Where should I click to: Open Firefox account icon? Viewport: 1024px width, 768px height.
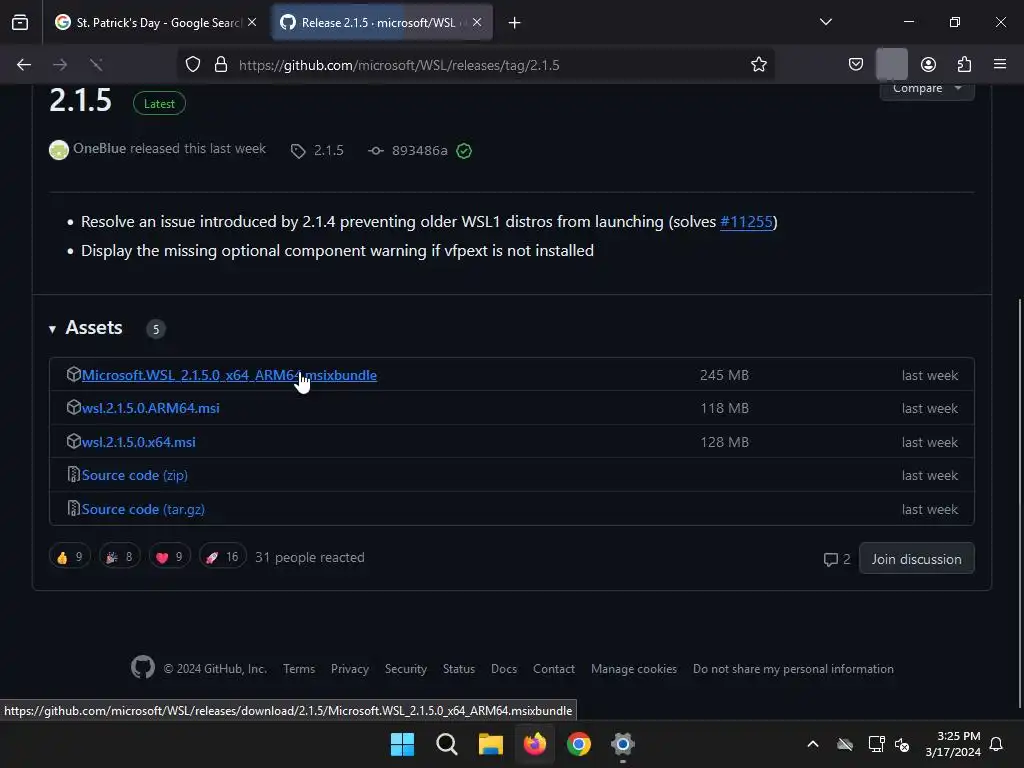(928, 65)
